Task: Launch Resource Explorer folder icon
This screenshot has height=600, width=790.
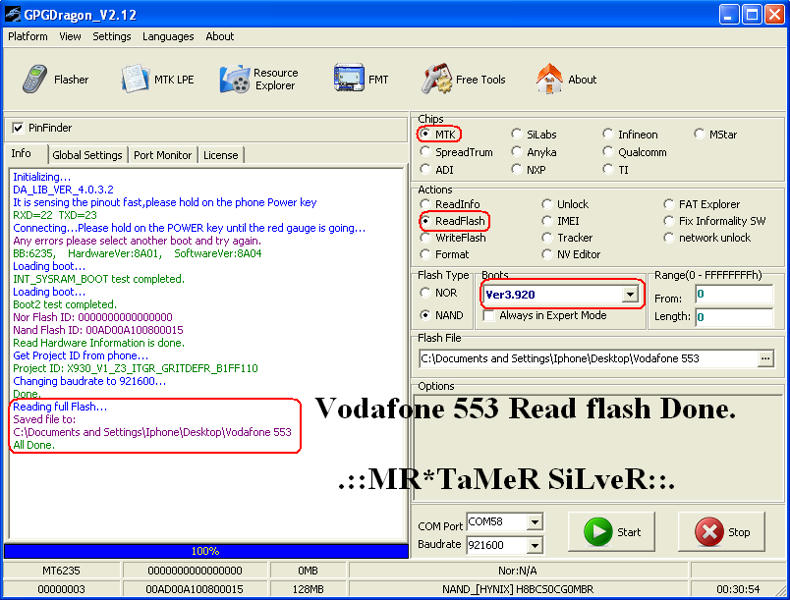Action: click(235, 79)
